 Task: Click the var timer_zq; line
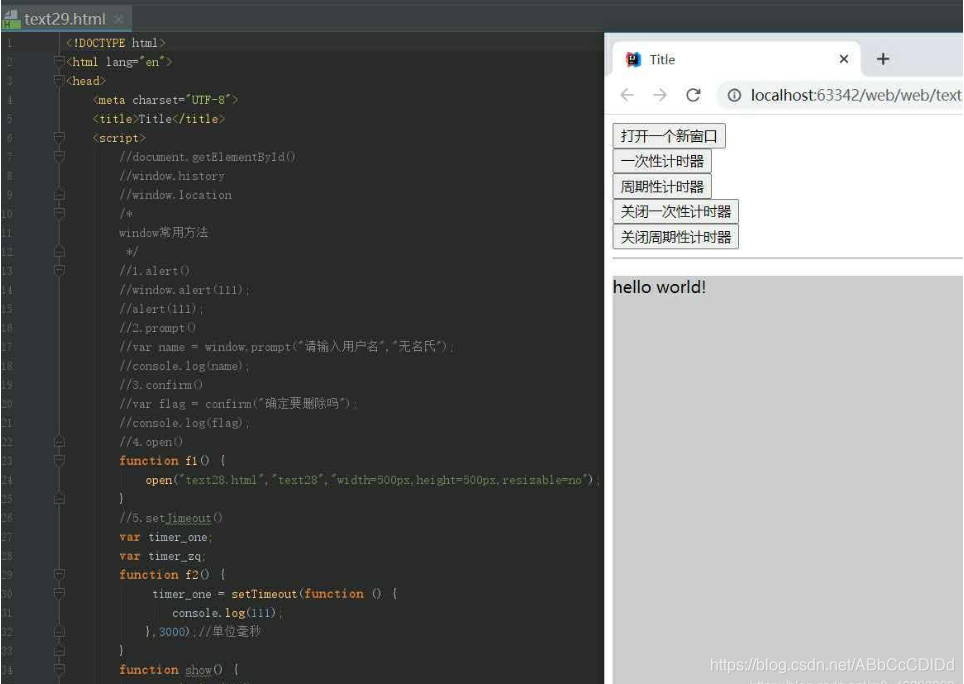click(162, 556)
